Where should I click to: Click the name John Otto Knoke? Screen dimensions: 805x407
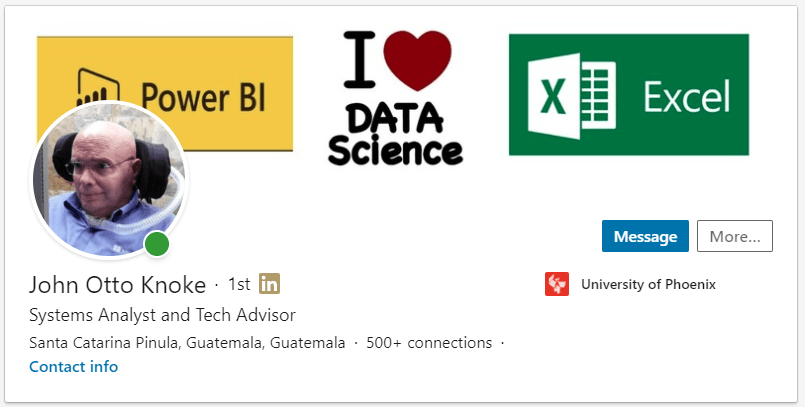click(x=117, y=284)
